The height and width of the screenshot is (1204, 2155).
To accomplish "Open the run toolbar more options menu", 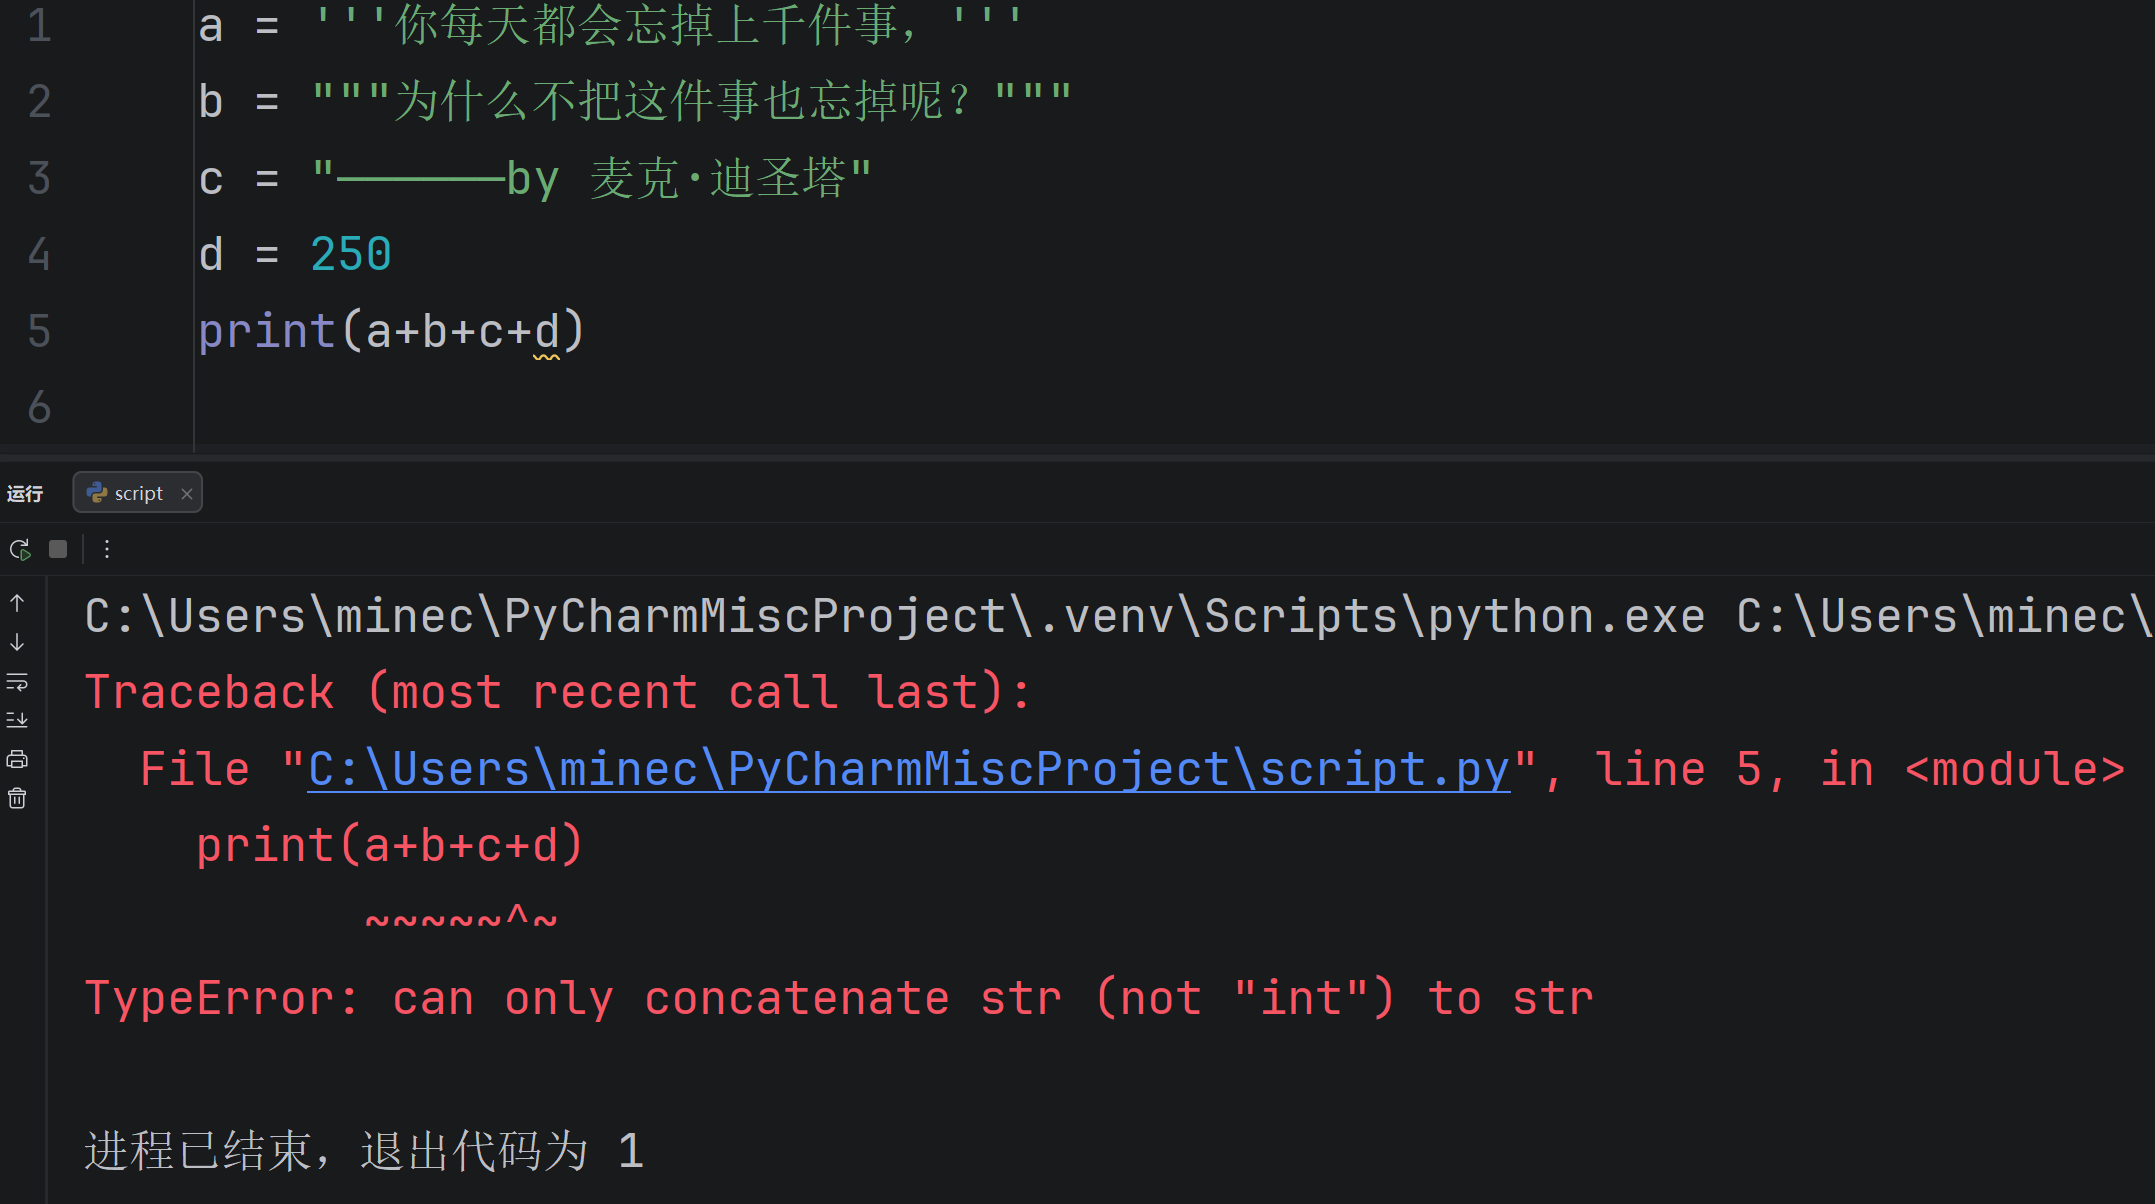I will (x=107, y=549).
